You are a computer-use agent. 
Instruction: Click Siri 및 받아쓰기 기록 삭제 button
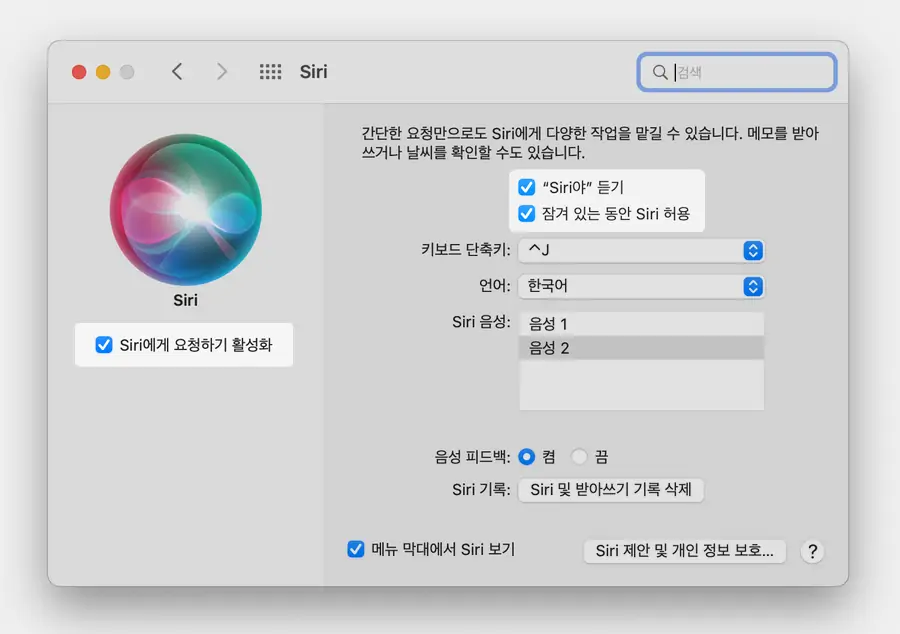pyautogui.click(x=611, y=490)
